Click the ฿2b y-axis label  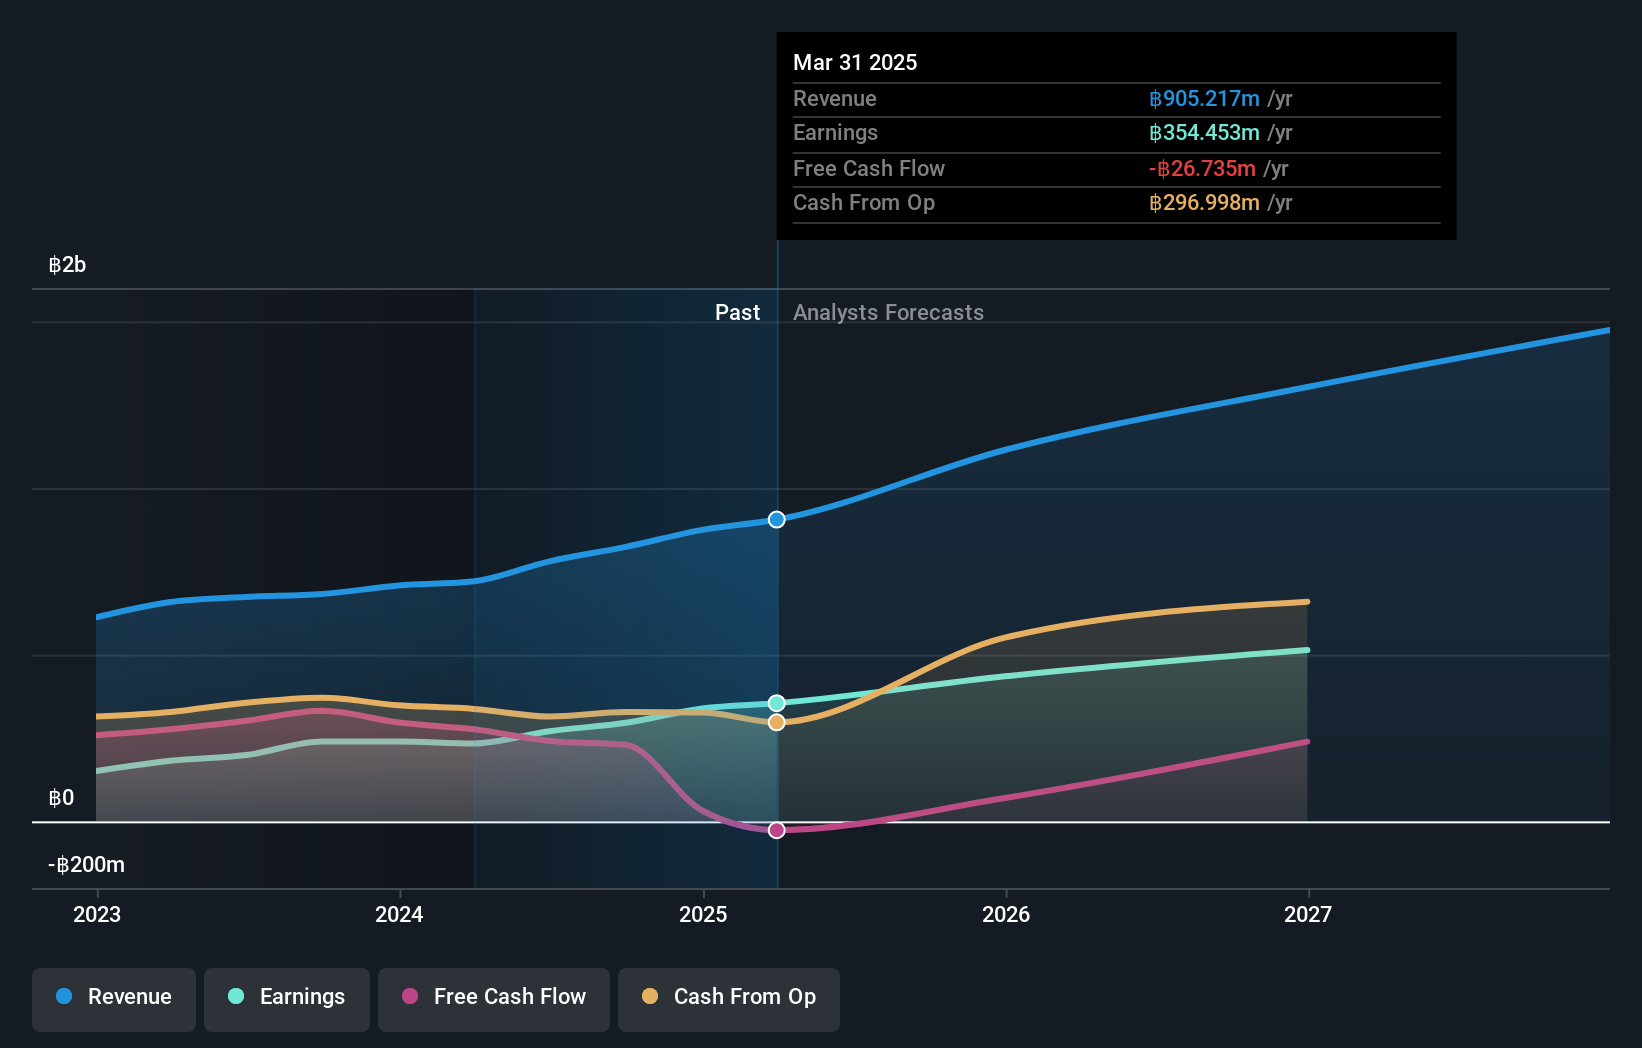(67, 265)
